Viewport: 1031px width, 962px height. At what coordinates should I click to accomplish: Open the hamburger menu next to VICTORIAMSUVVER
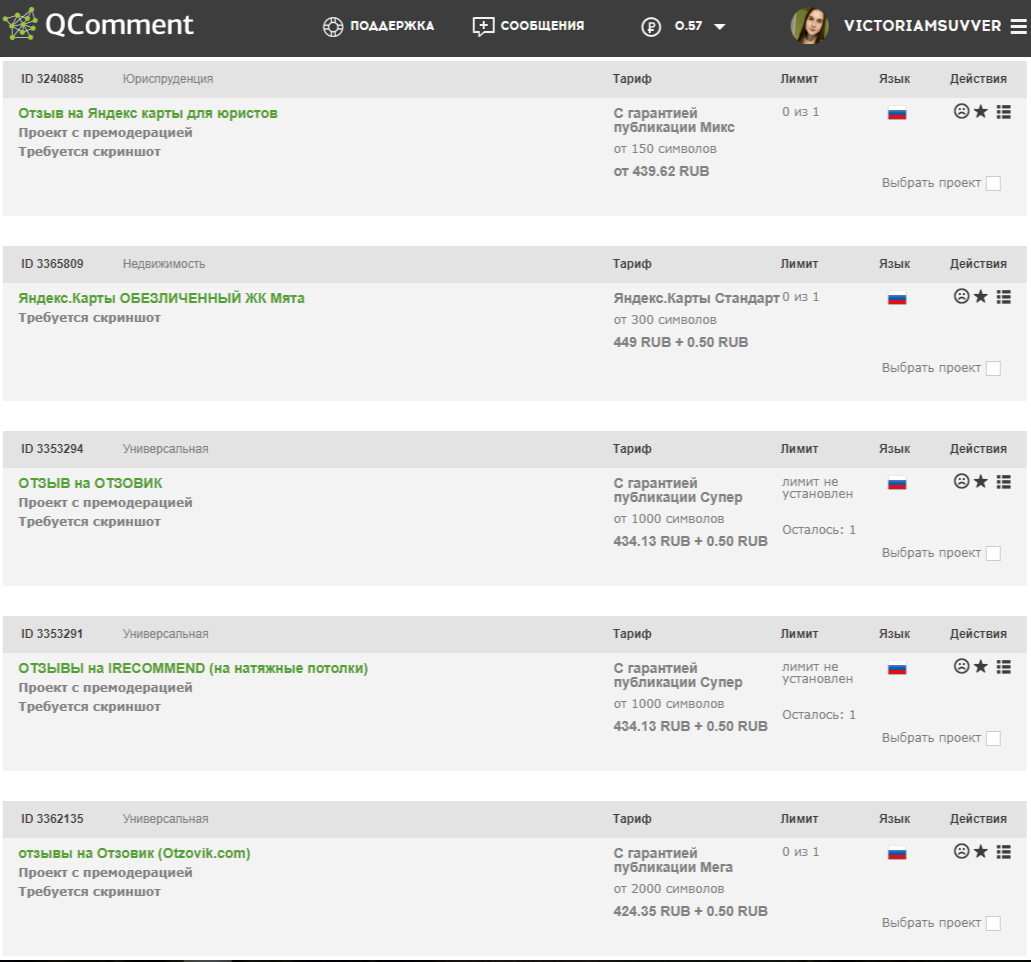tap(1018, 26)
